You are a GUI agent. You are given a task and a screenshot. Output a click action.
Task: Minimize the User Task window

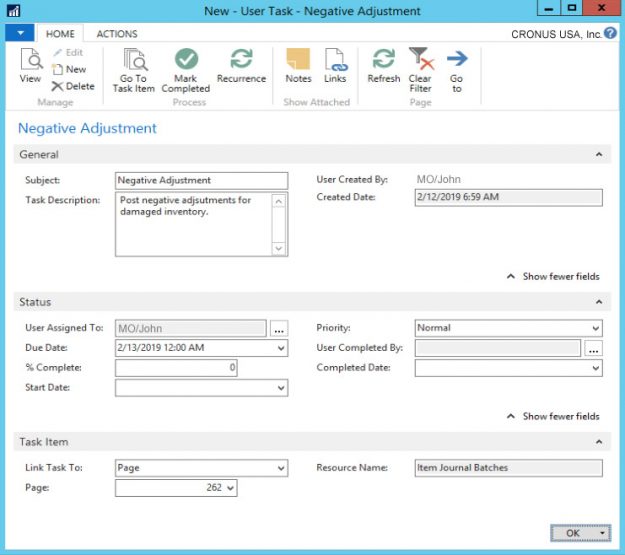pos(548,8)
